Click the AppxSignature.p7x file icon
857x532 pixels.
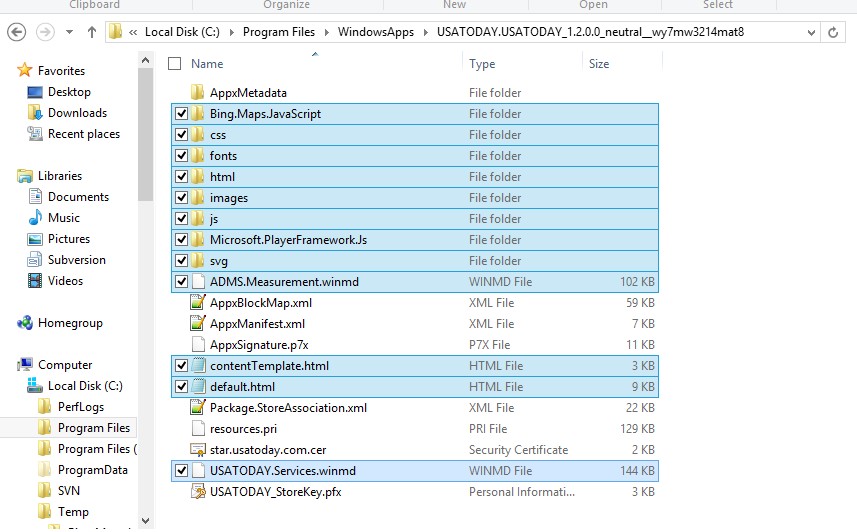click(198, 344)
